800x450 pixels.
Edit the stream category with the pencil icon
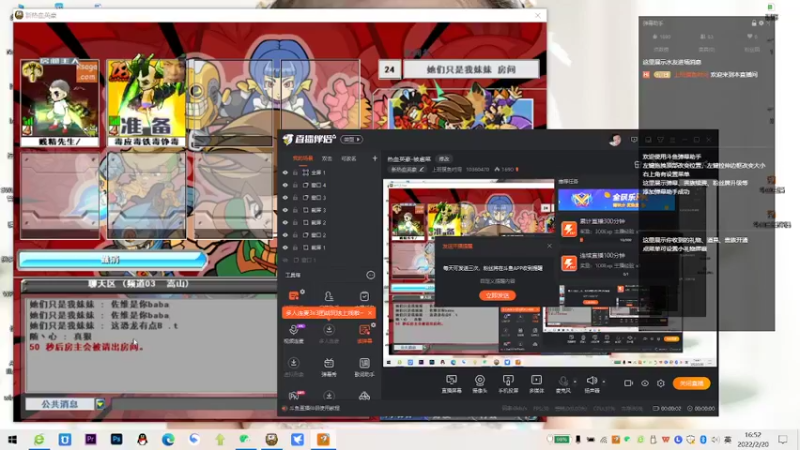pos(421,169)
